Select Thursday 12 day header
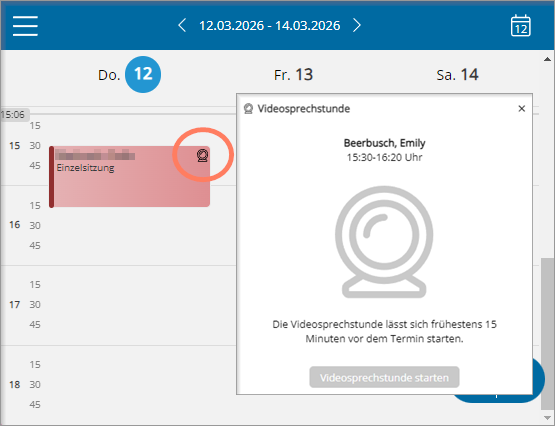The width and height of the screenshot is (555, 426). click(129, 75)
